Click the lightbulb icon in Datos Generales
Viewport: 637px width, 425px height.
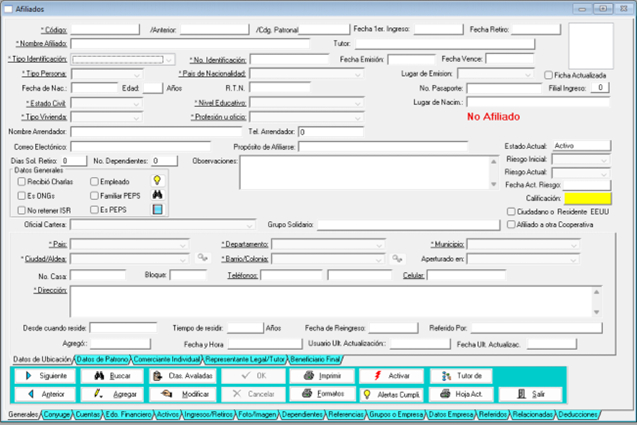coord(157,181)
